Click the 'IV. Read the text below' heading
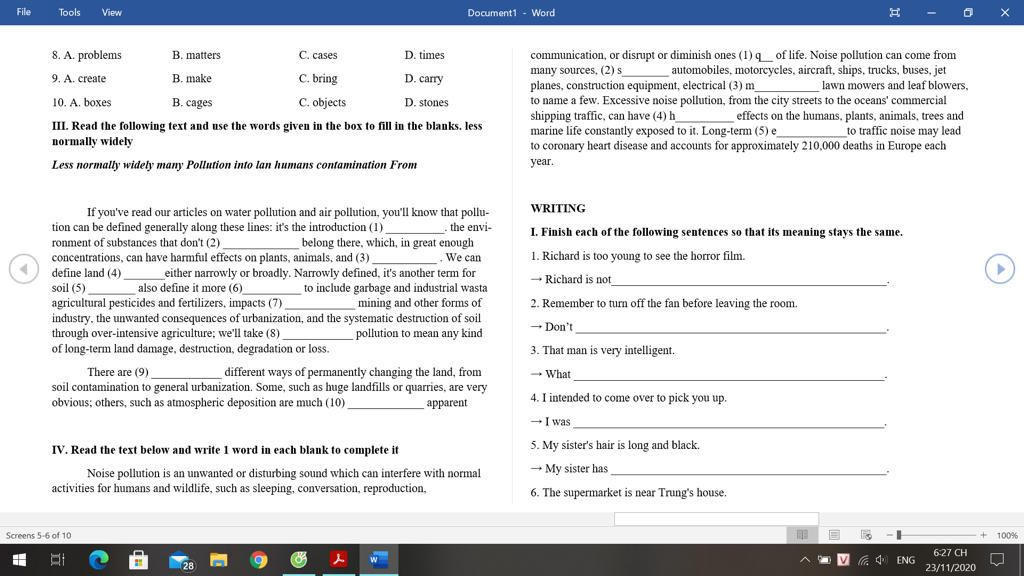Screen dimensions: 1024x576 (x=225, y=450)
